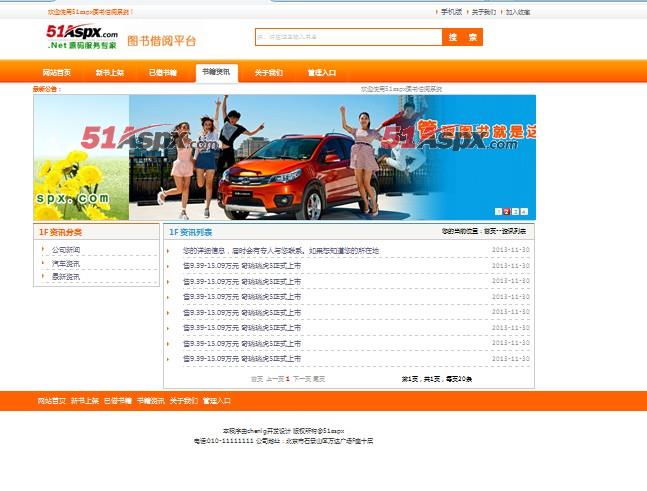The height and width of the screenshot is (491, 647).
Task: Go to 网站首页 in the orange navigation bar
Action: 57,73
